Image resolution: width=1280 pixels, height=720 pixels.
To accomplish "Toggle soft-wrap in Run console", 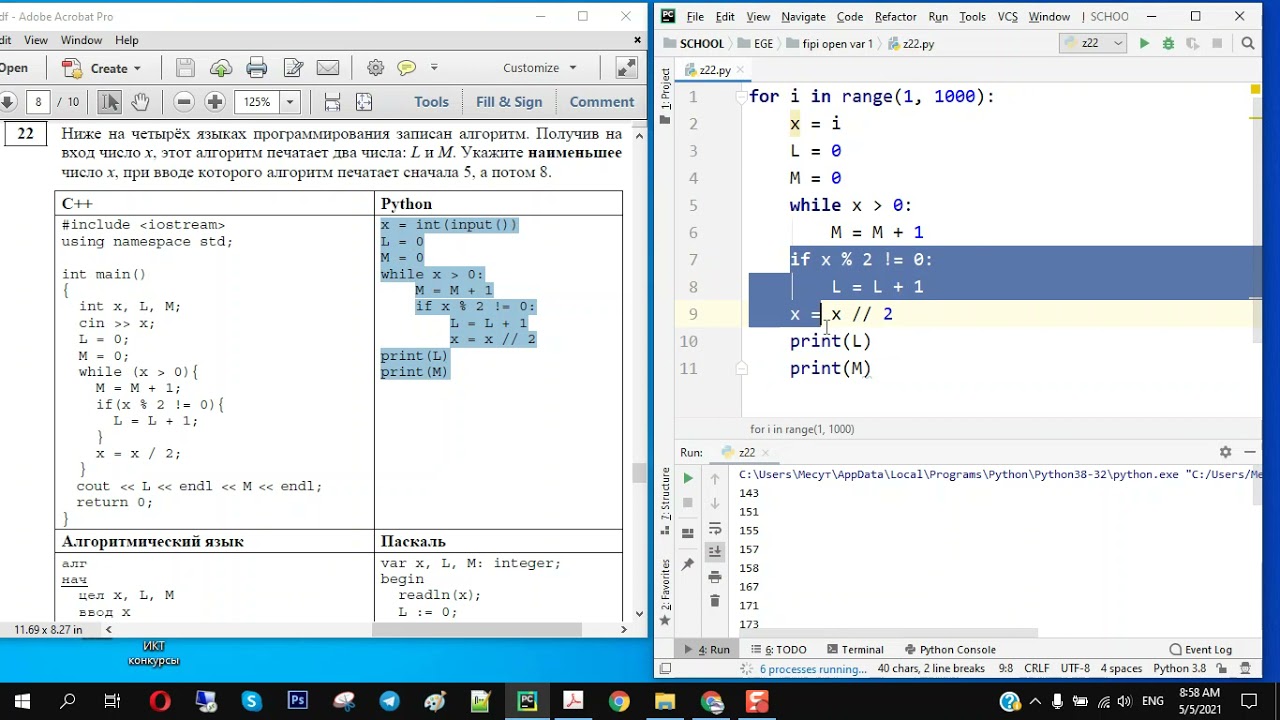I will [x=715, y=528].
